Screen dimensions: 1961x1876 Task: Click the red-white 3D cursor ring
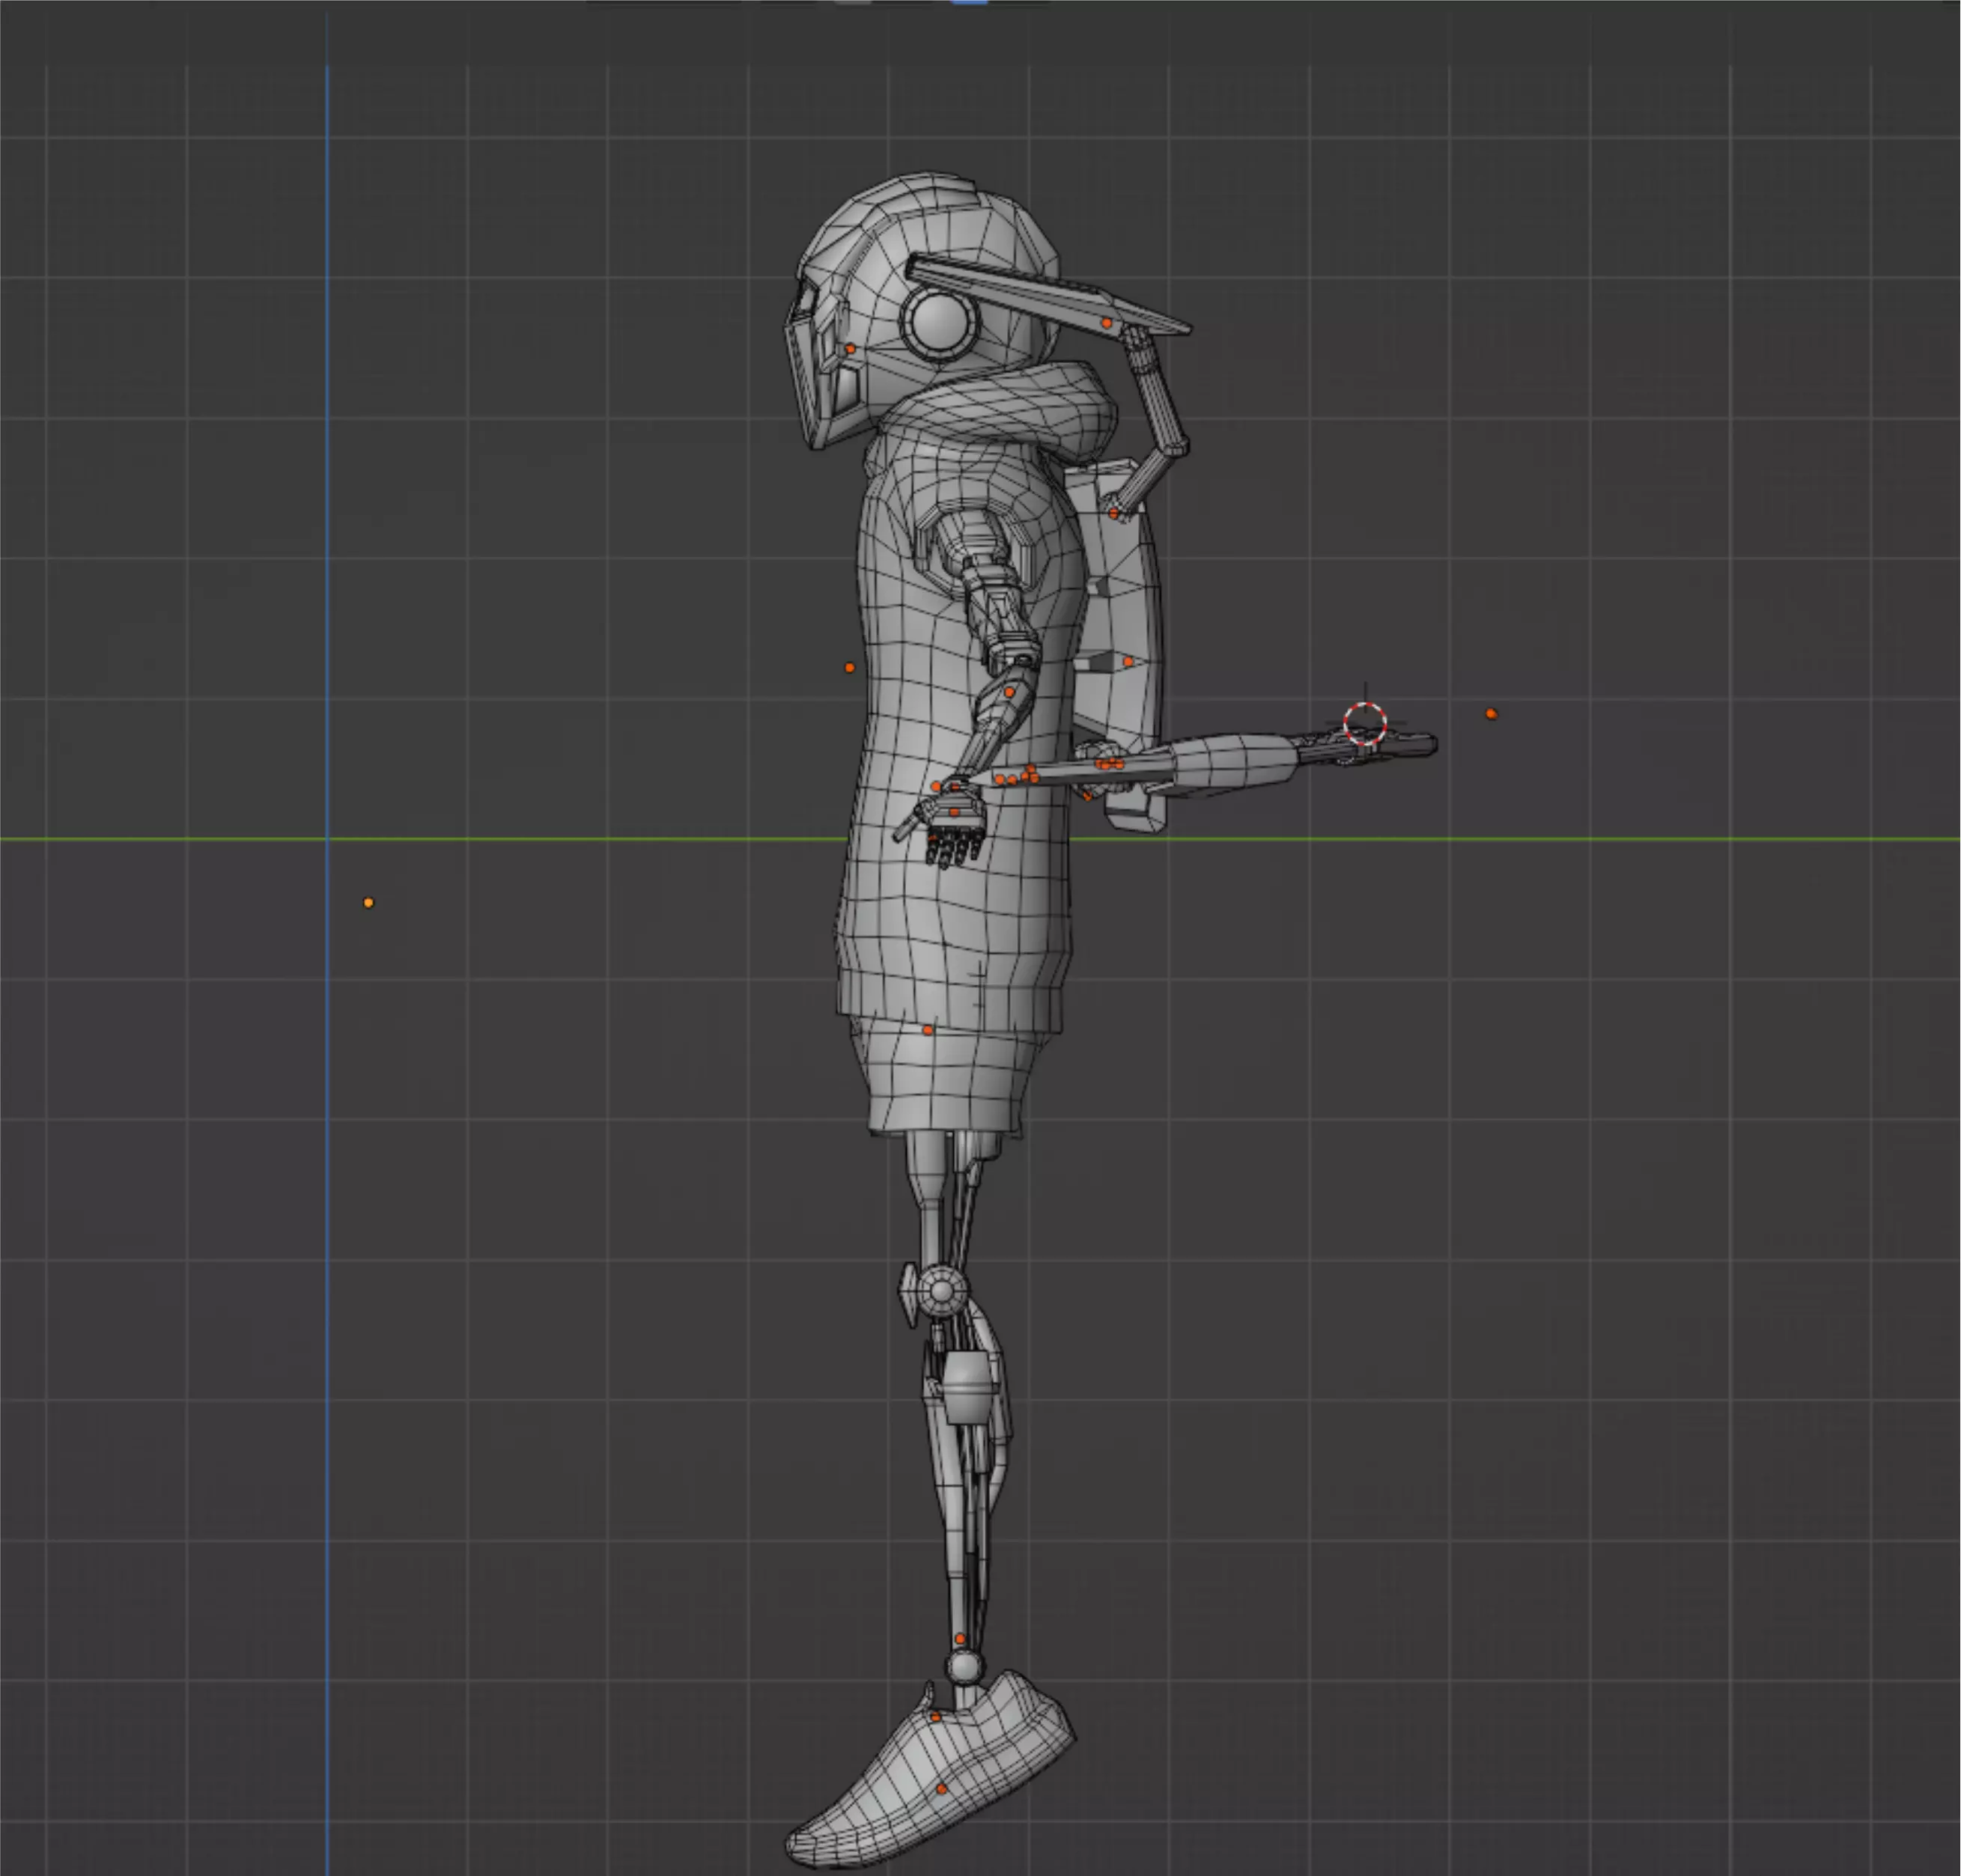point(1365,724)
